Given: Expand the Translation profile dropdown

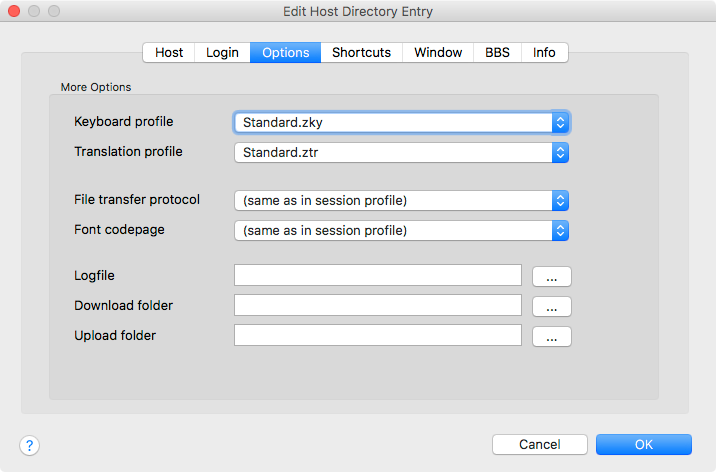Looking at the screenshot, I should 401,153.
